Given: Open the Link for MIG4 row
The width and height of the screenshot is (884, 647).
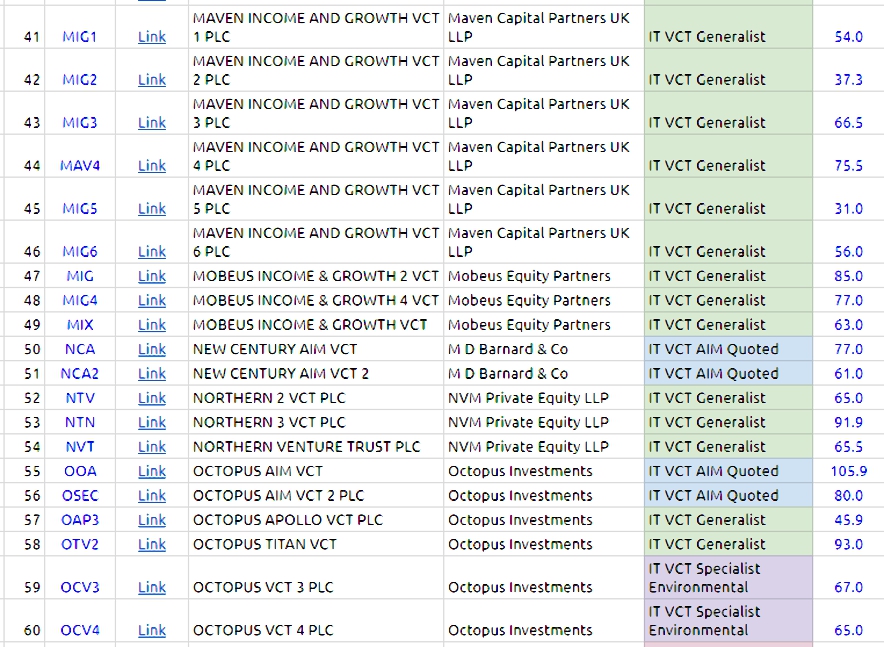Looking at the screenshot, I should [x=152, y=300].
